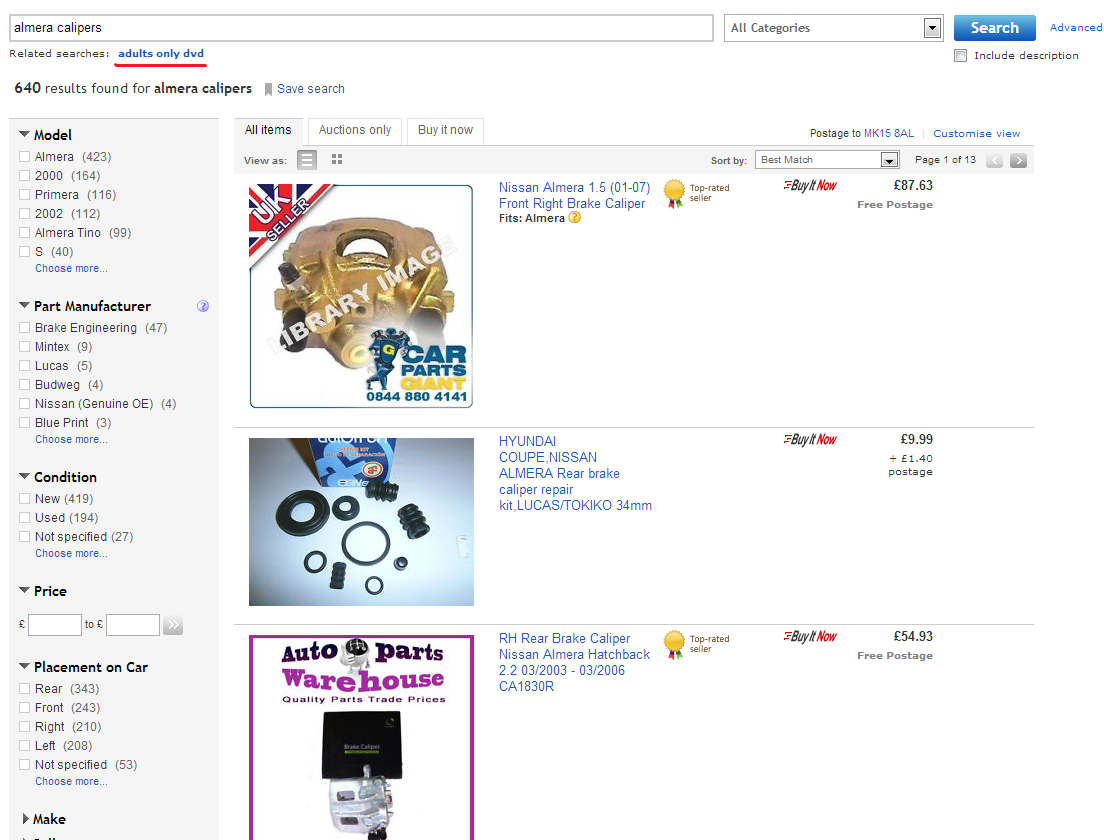Check the Right (210) placement filter

[25, 727]
